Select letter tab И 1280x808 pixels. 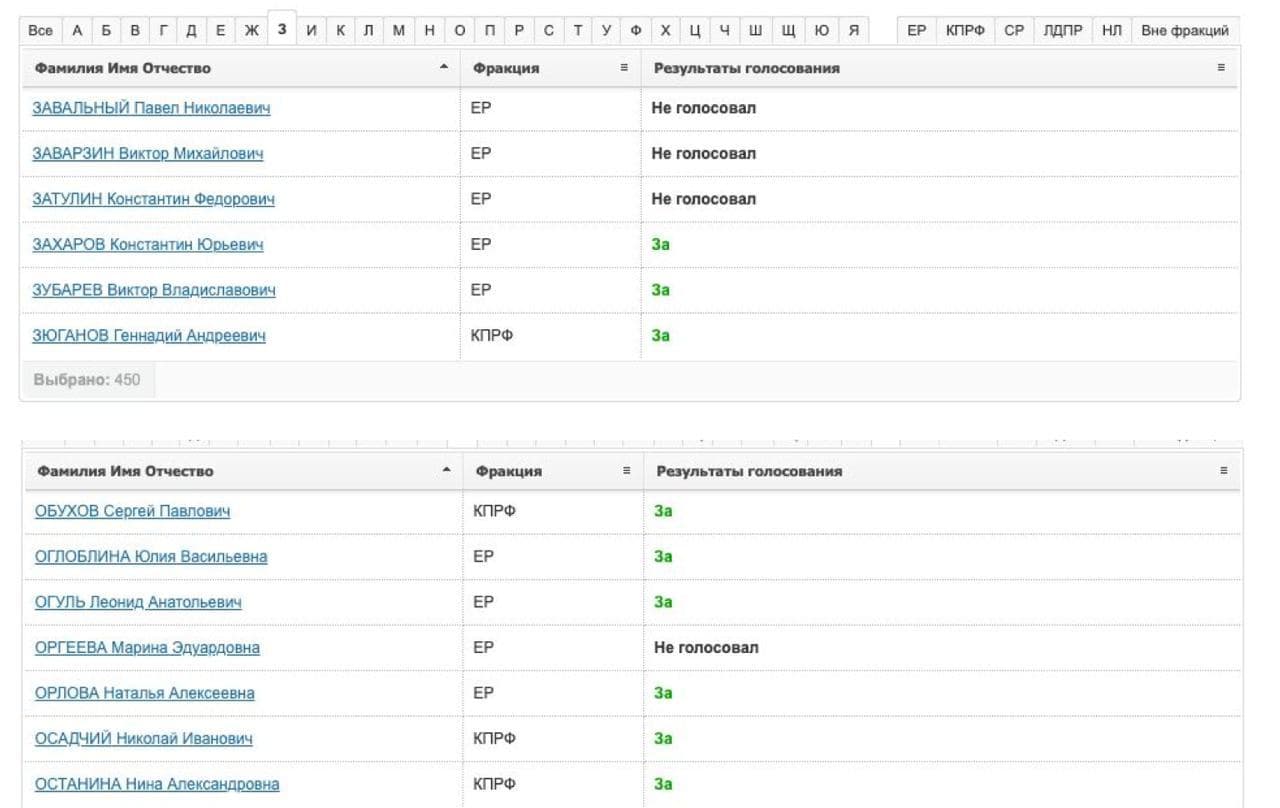click(x=312, y=31)
